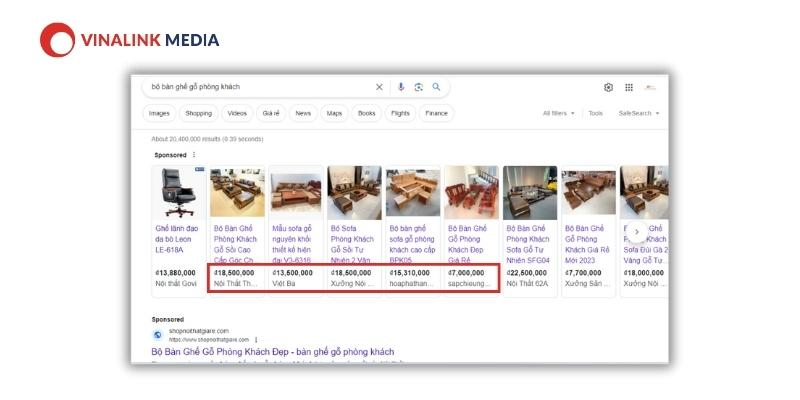Click the Việt Ba seller name
Image resolution: width=800 pixels, height=400 pixels.
coord(284,283)
